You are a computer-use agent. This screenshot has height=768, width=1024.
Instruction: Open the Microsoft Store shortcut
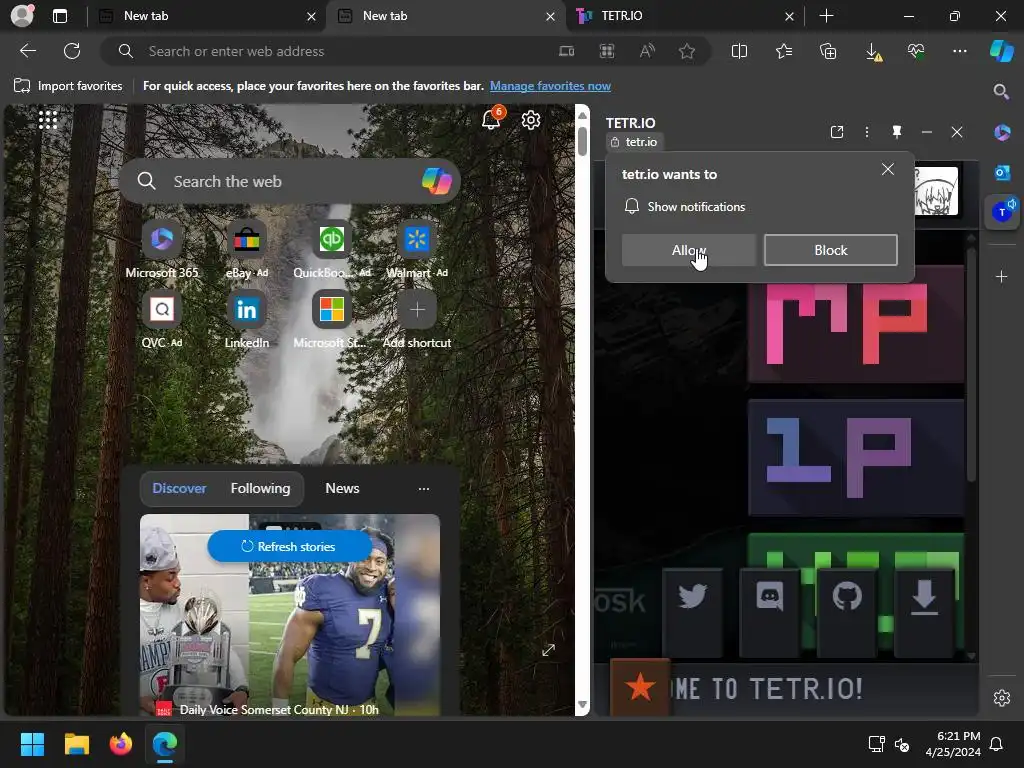332,320
